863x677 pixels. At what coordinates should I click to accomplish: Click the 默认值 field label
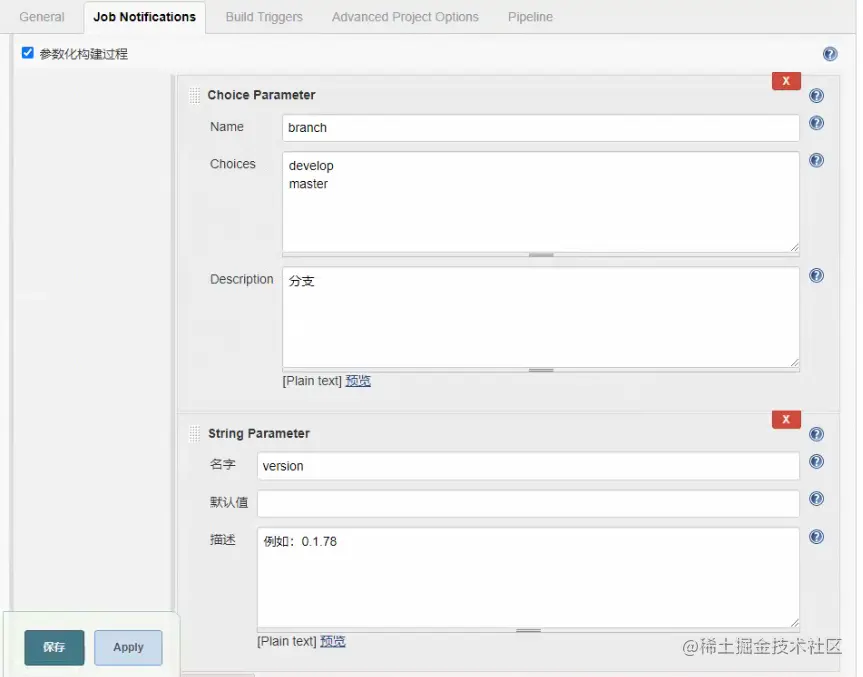[x=228, y=503]
